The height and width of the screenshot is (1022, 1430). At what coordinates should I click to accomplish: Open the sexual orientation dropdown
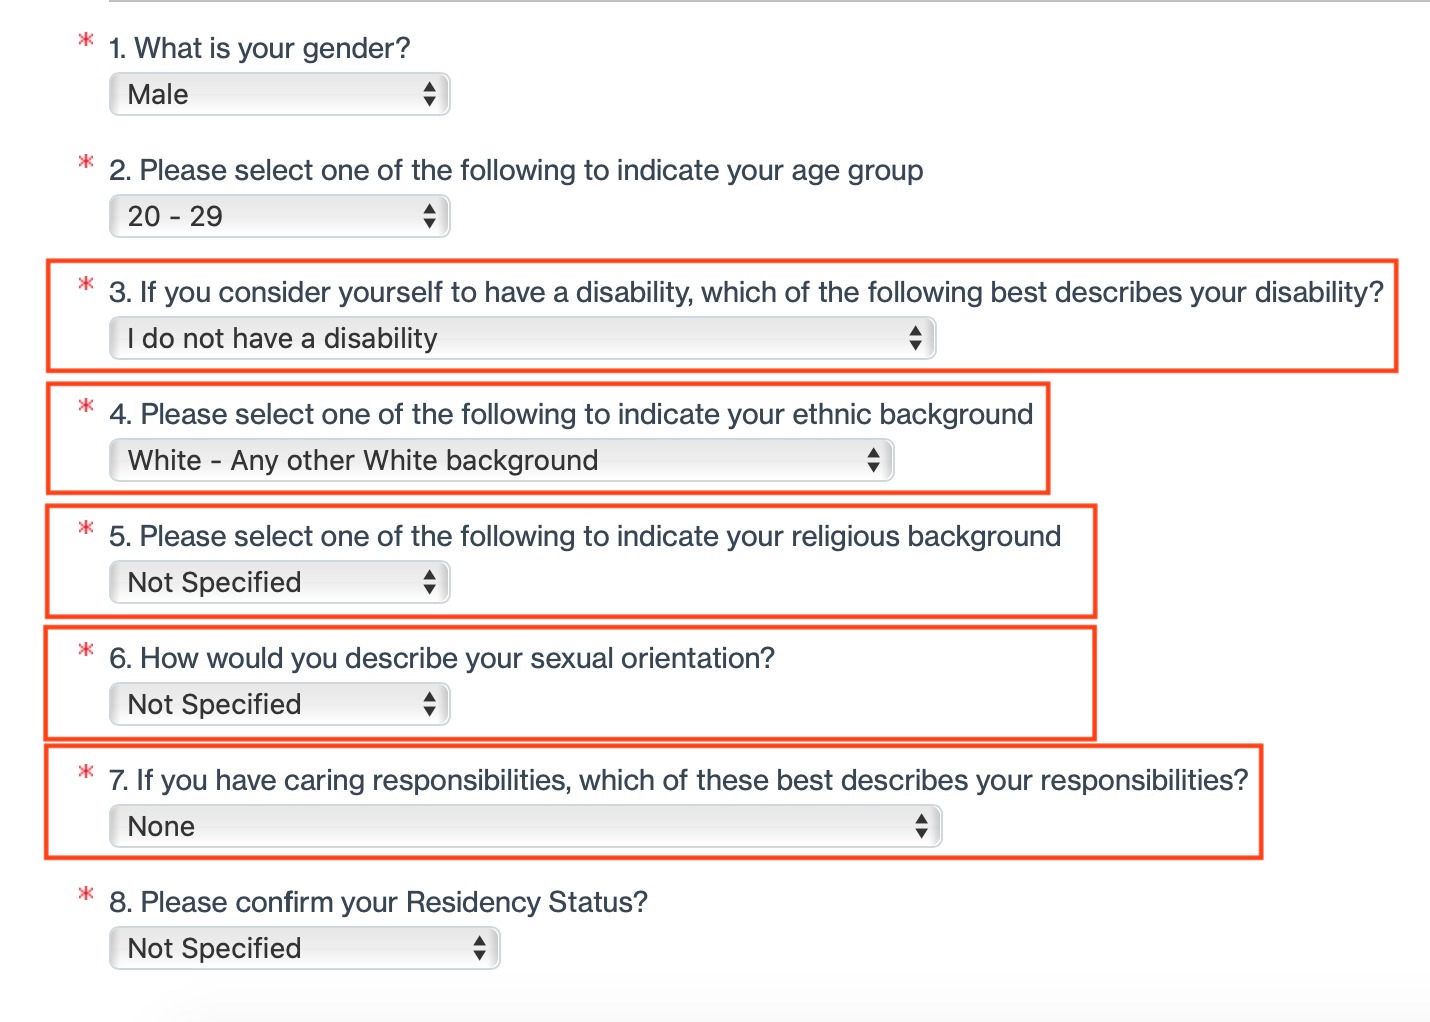point(279,705)
